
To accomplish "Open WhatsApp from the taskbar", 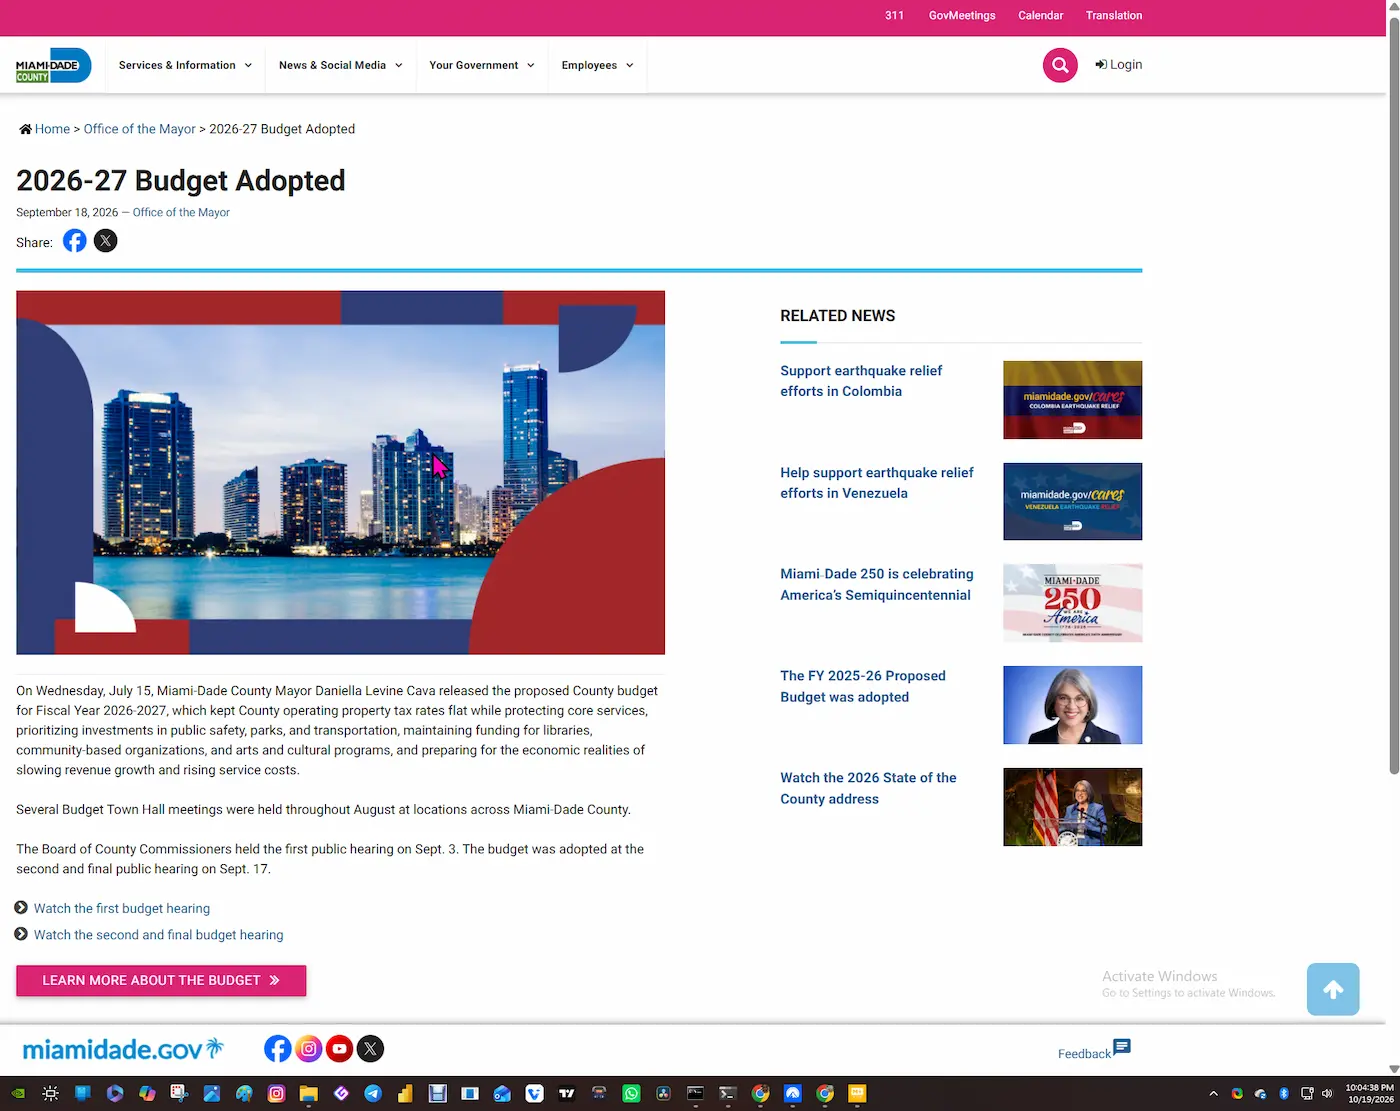I will pos(631,1093).
